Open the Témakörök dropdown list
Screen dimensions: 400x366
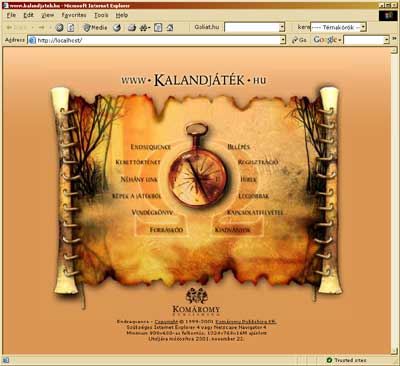pos(339,27)
